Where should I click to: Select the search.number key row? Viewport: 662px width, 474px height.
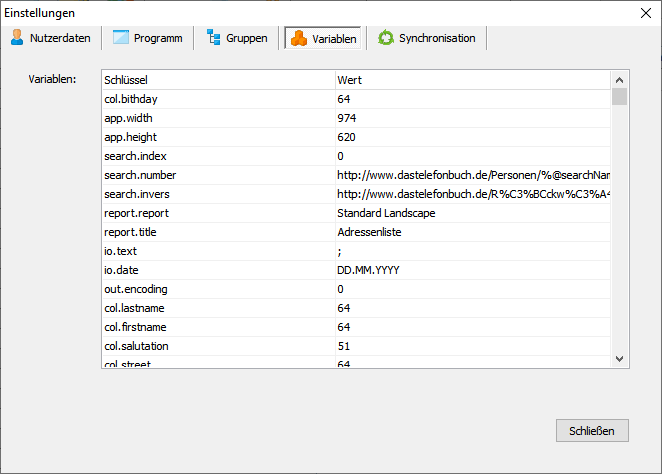[x=217, y=175]
